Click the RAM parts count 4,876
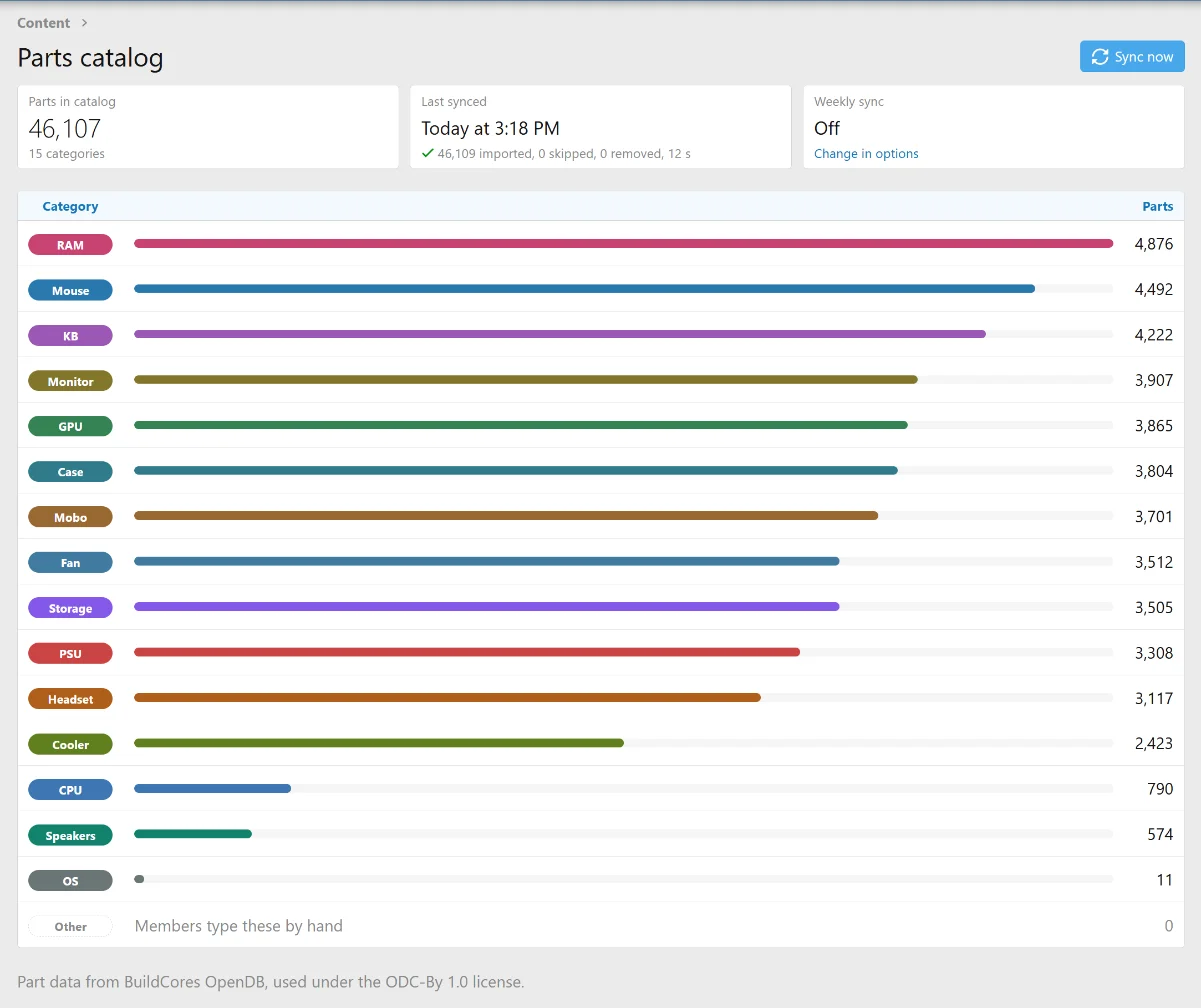1201x1008 pixels. [x=1154, y=244]
